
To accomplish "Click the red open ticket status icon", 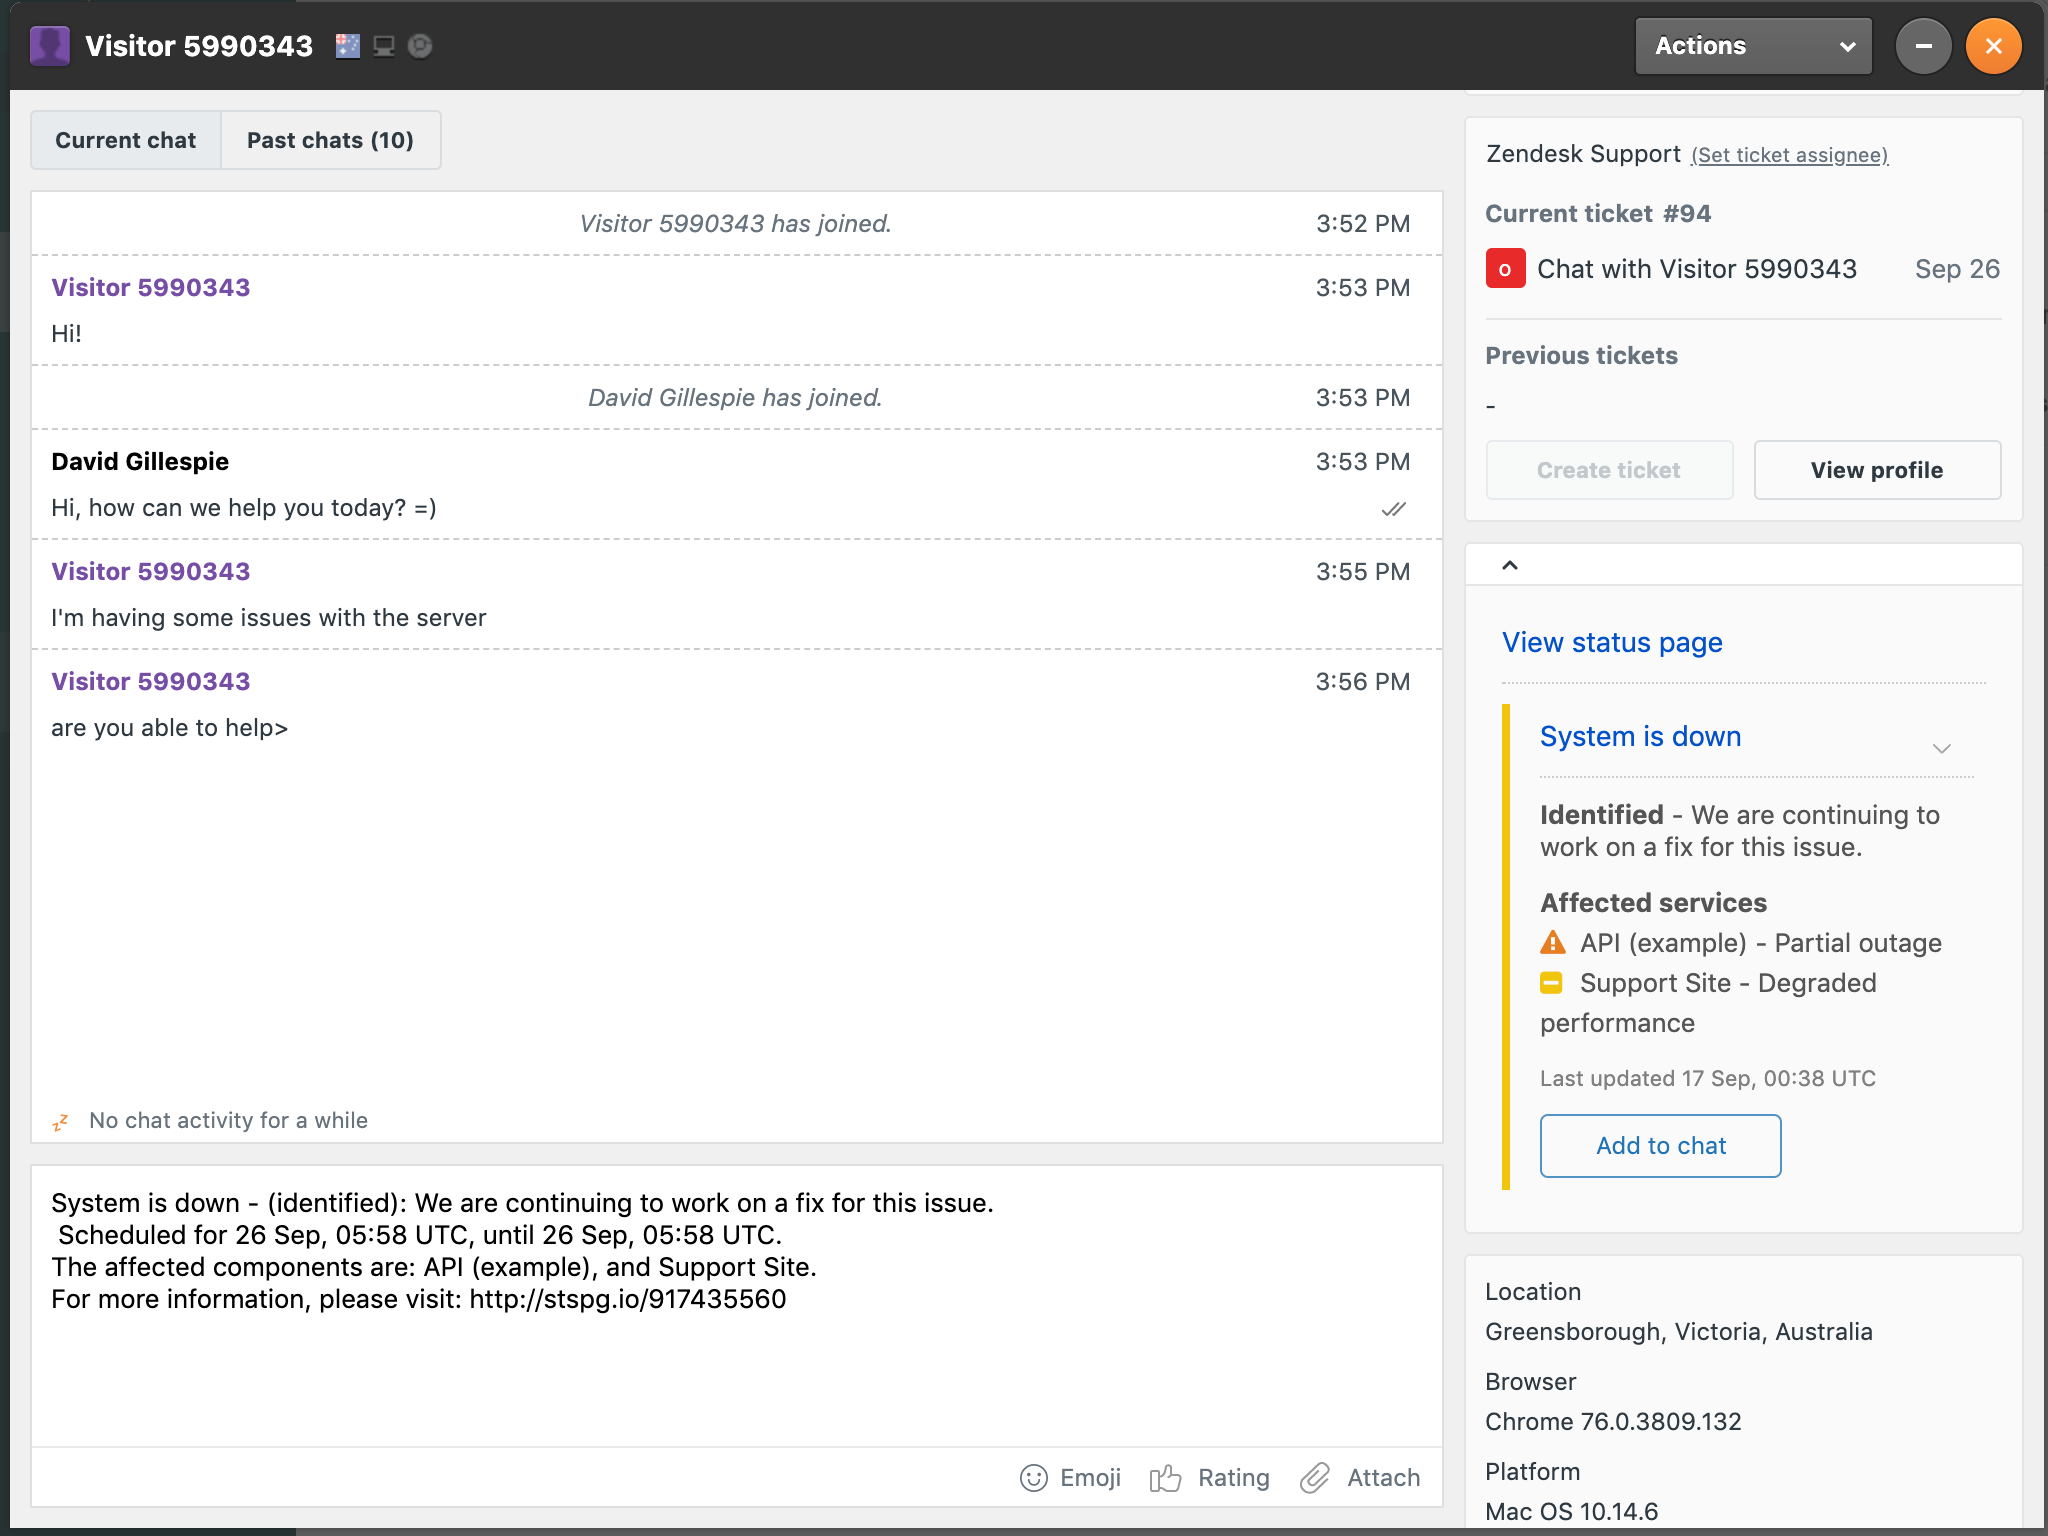I will click(x=1505, y=269).
